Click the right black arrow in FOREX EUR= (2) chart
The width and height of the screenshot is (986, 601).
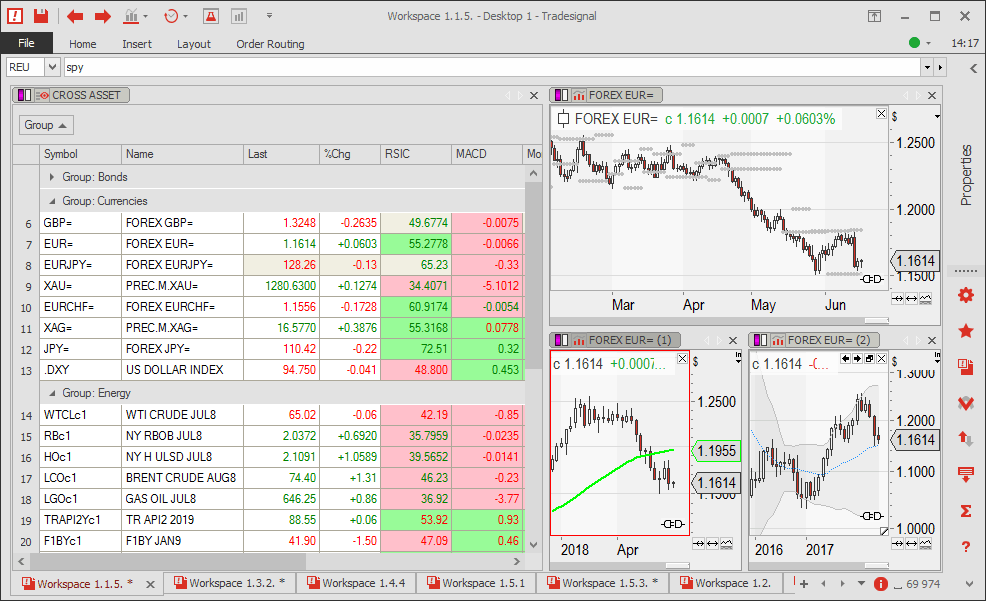click(857, 358)
